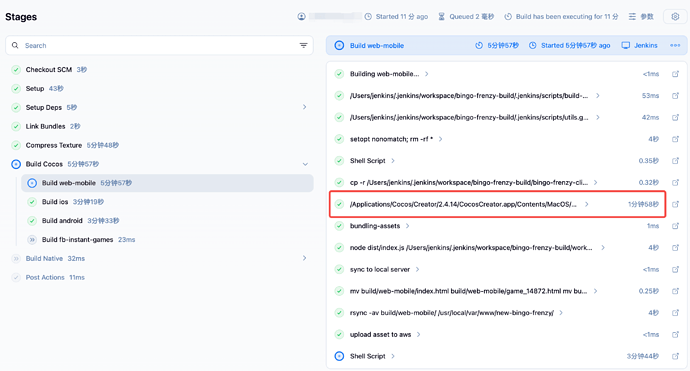The height and width of the screenshot is (371, 690).
Task: Collapse the Build Cocos stage
Action: 305,164
